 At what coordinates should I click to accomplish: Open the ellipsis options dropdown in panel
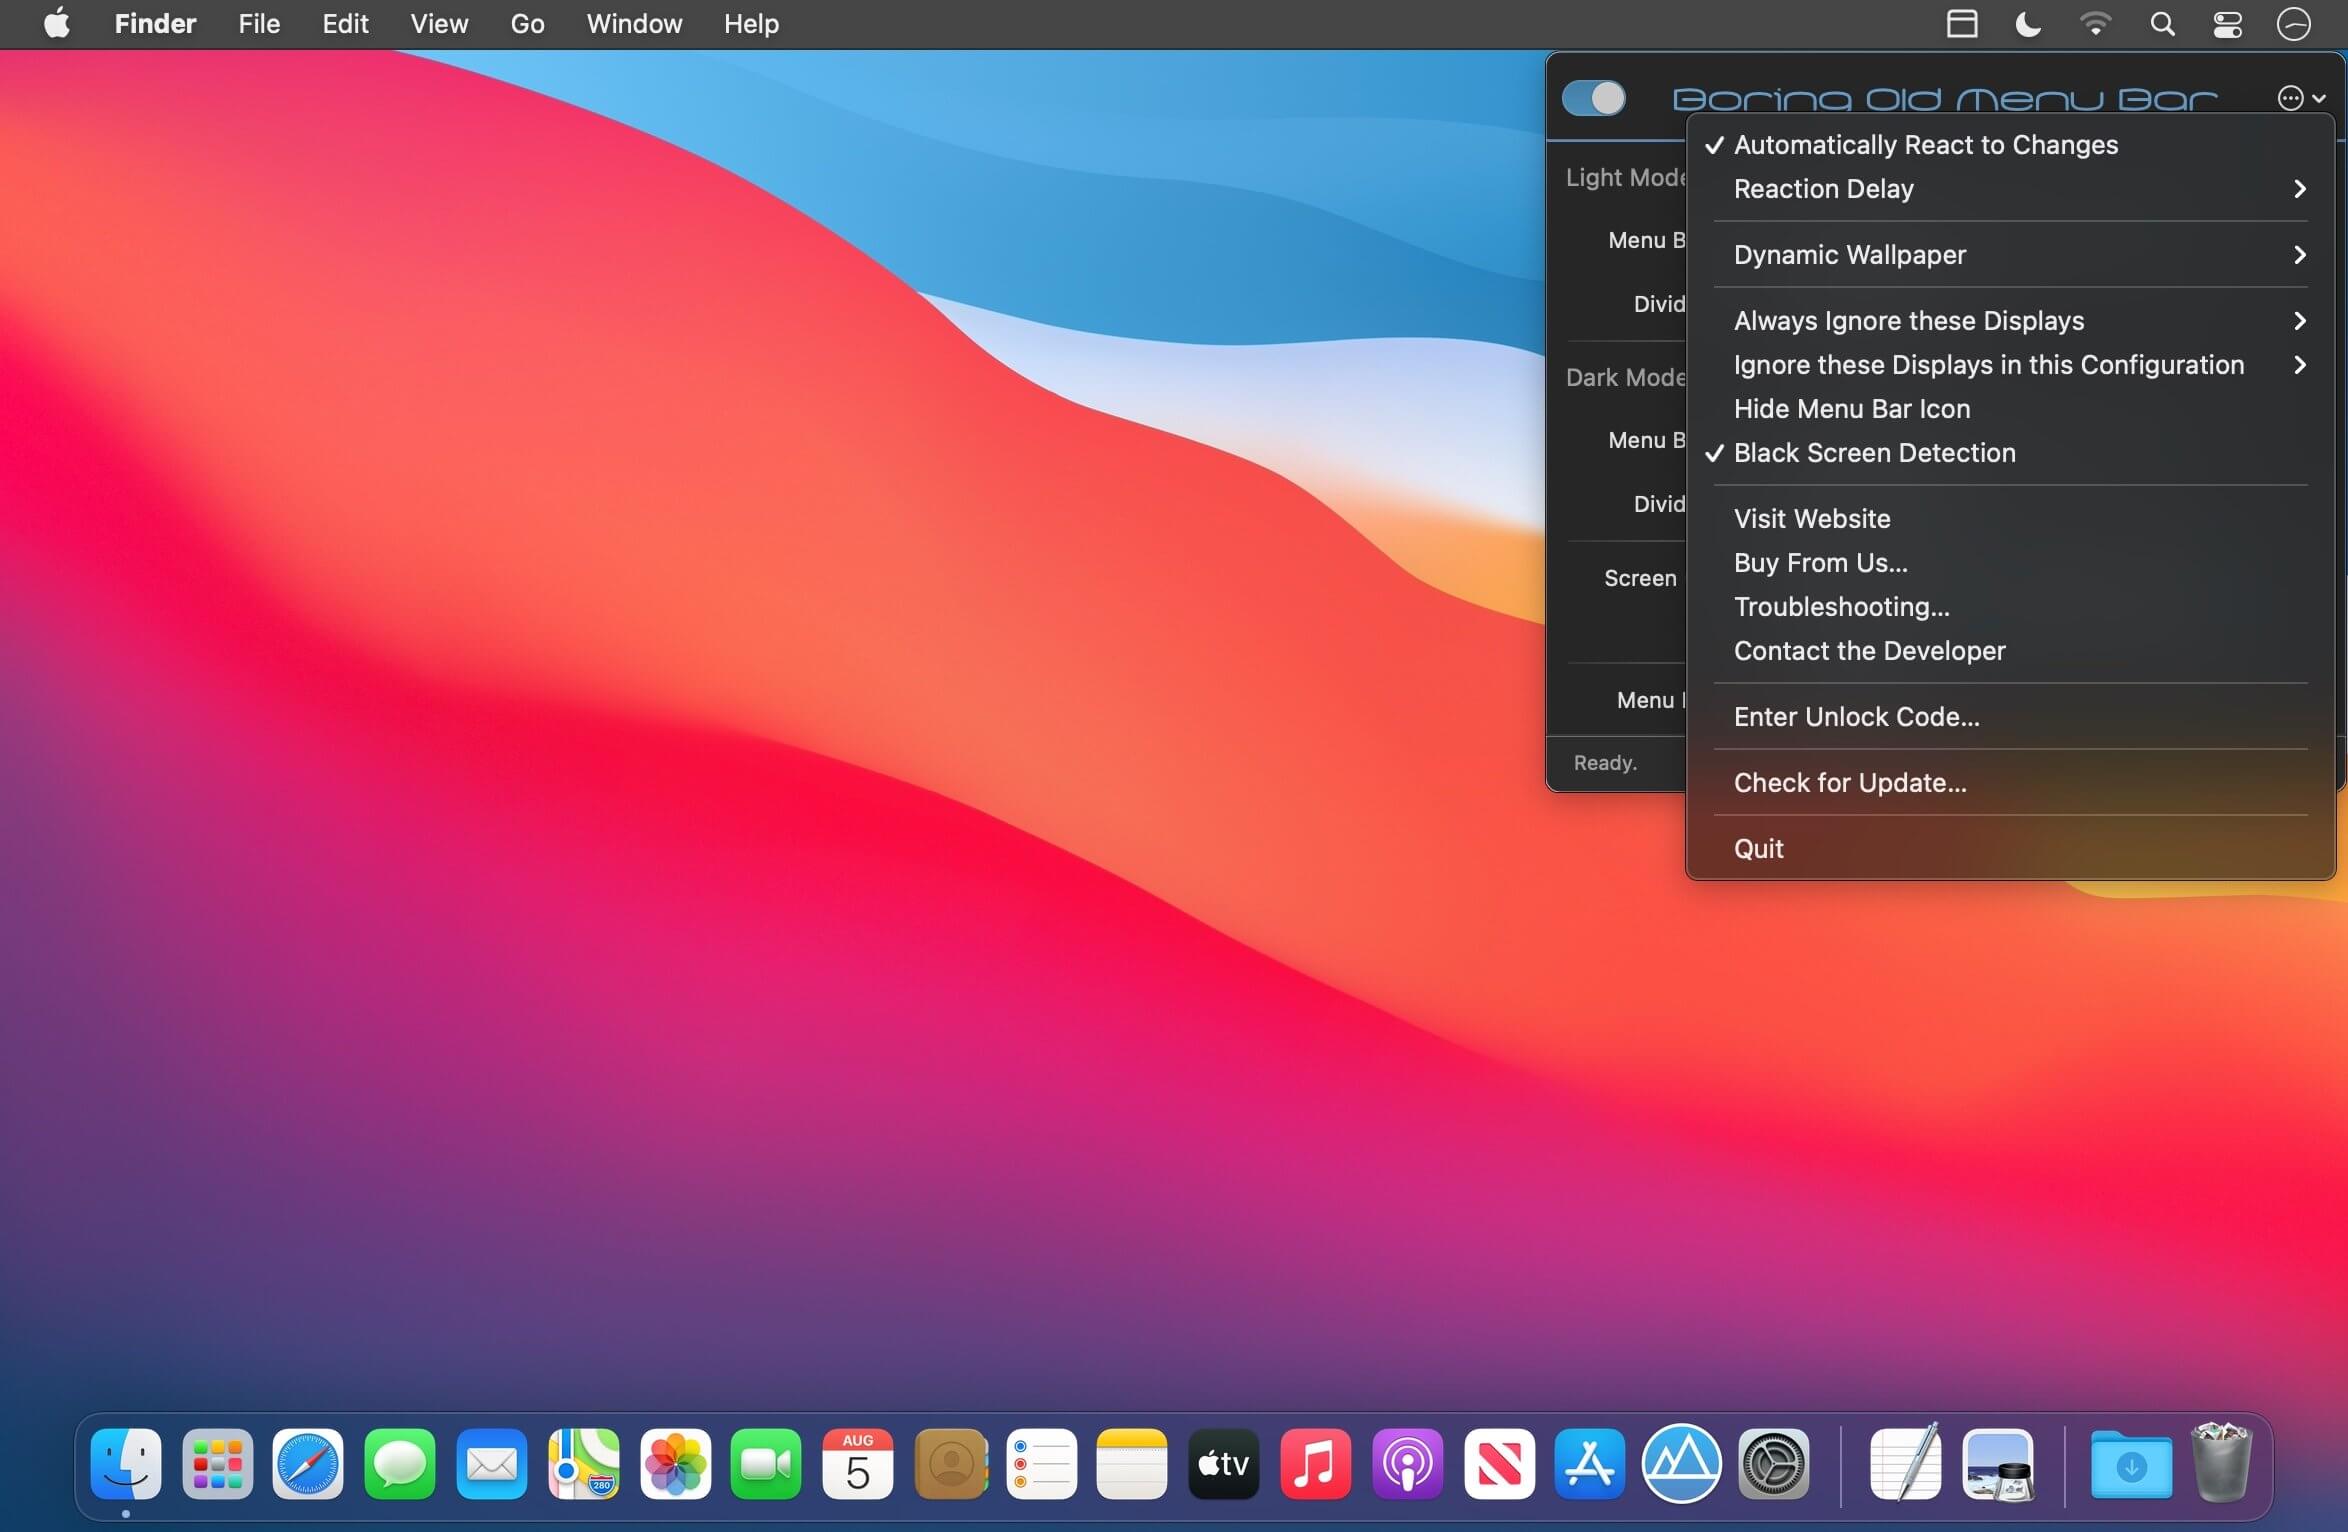pyautogui.click(x=2301, y=98)
